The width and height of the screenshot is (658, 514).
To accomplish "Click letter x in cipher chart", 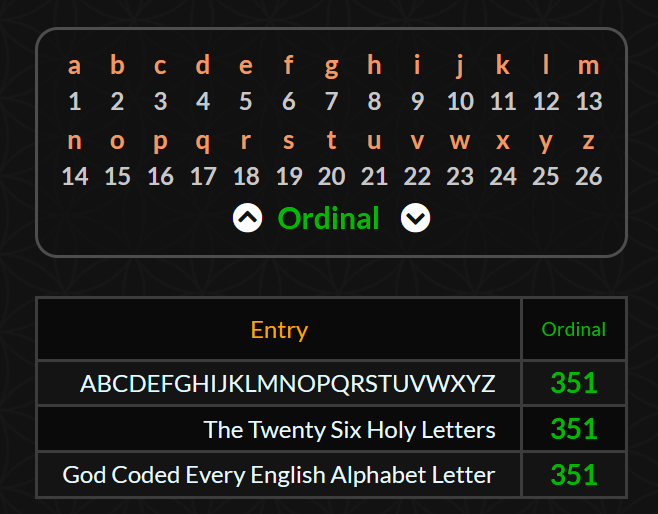I will pos(503,141).
